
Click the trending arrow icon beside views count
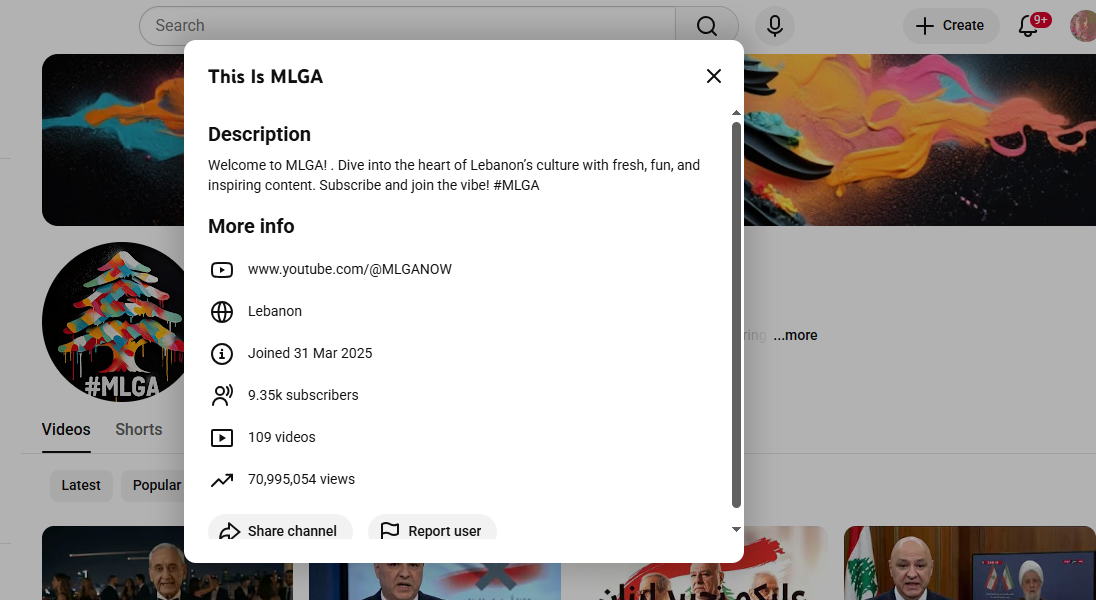point(221,479)
